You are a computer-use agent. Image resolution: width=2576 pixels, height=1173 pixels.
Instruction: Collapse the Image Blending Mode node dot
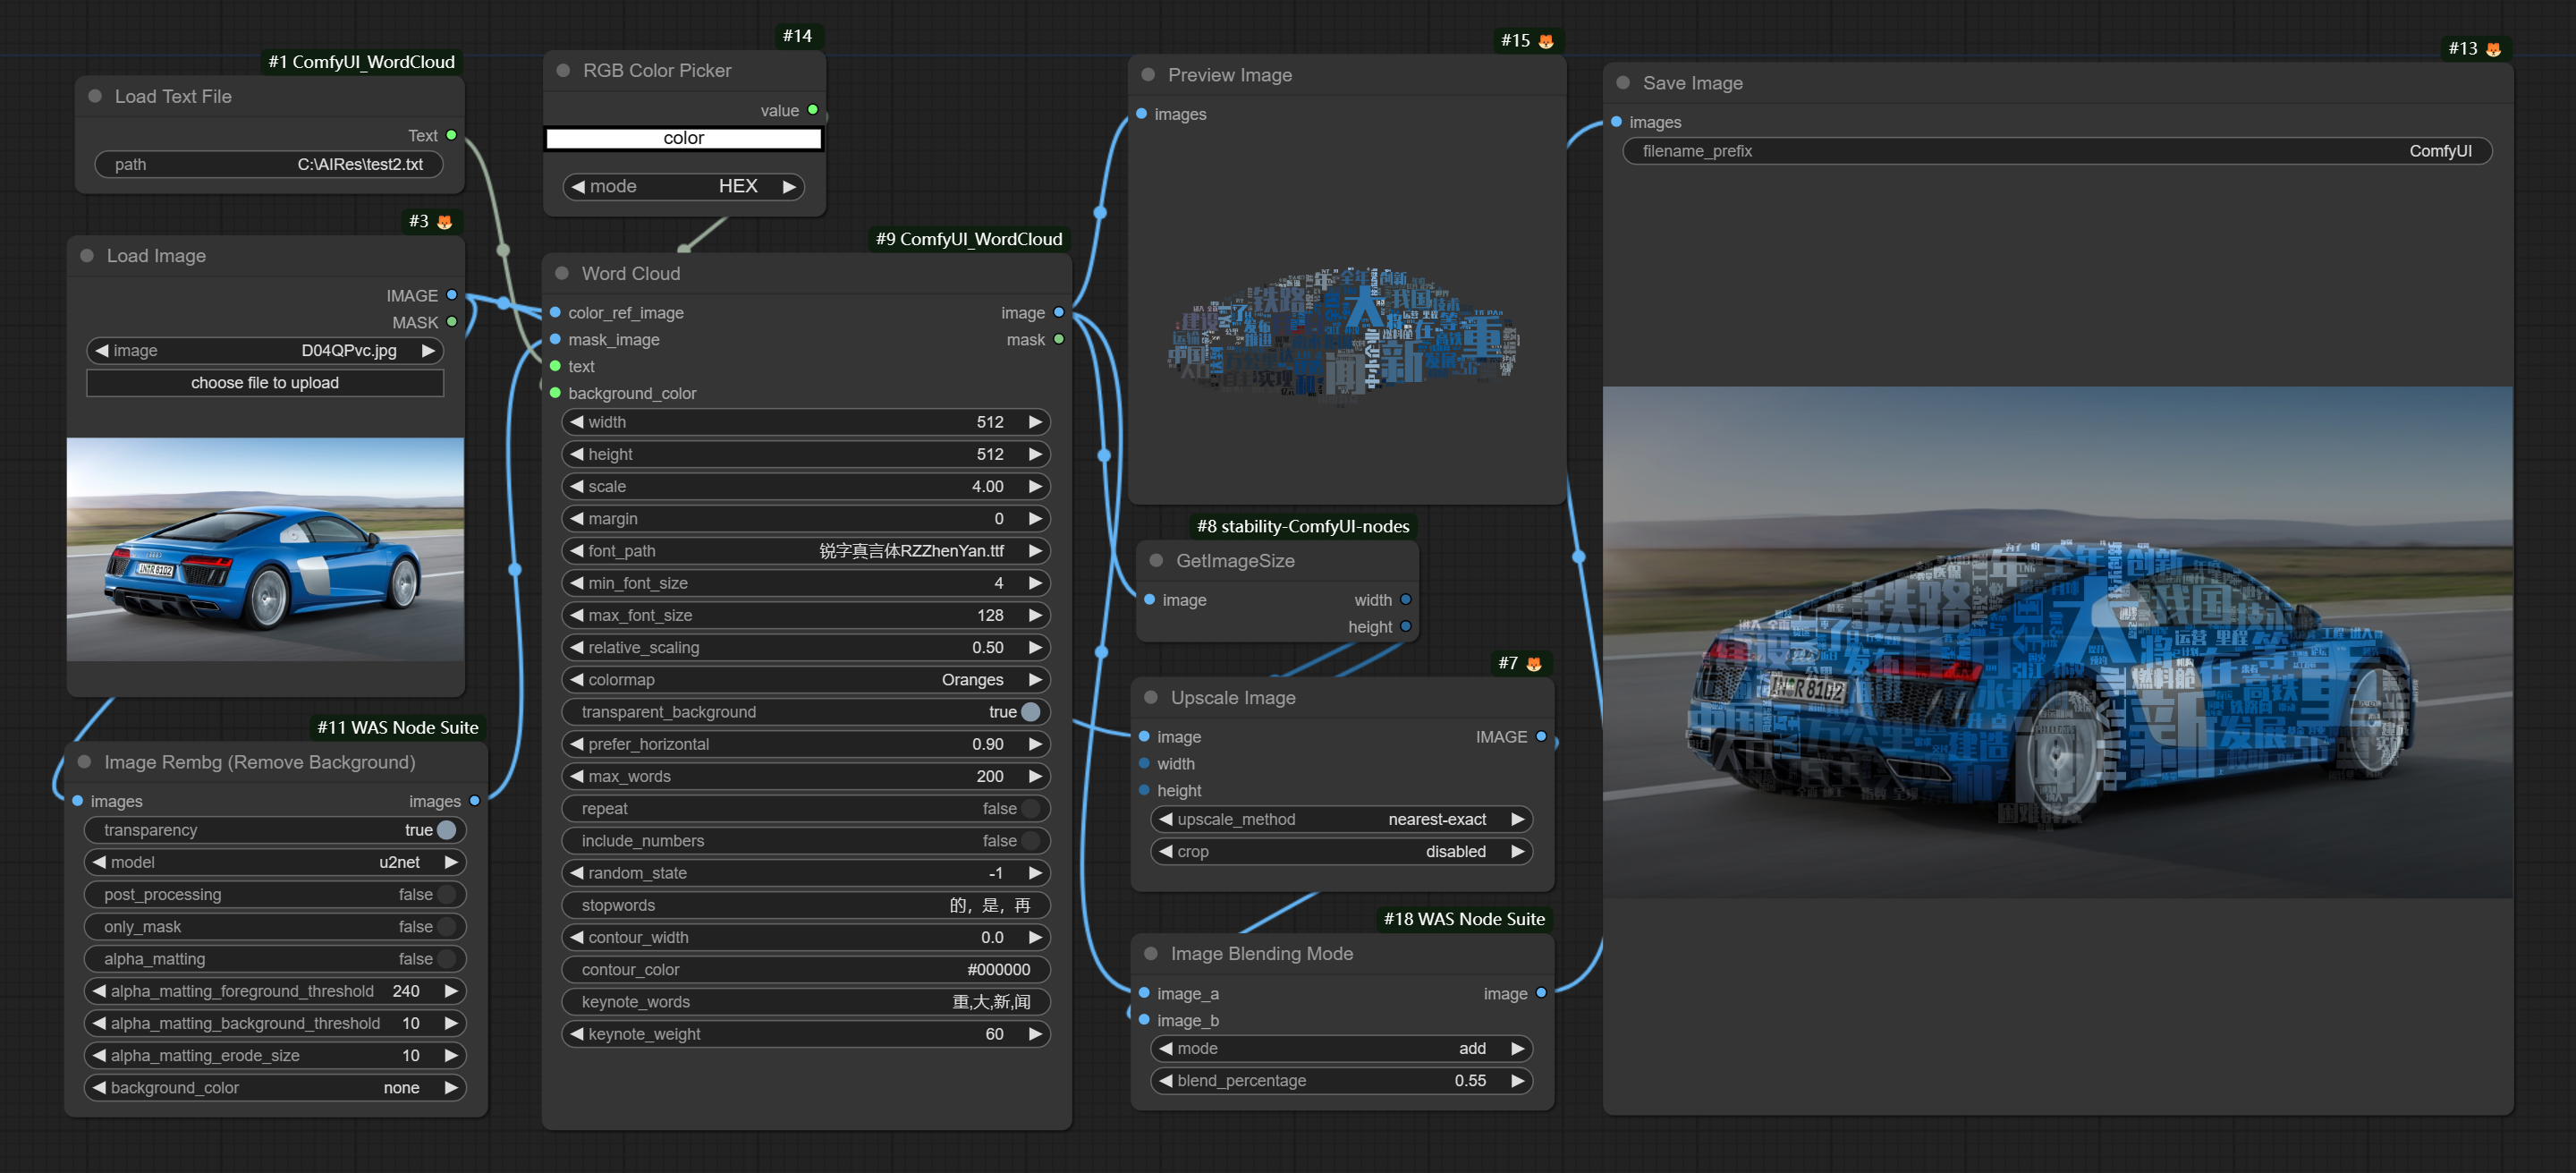coord(1151,953)
